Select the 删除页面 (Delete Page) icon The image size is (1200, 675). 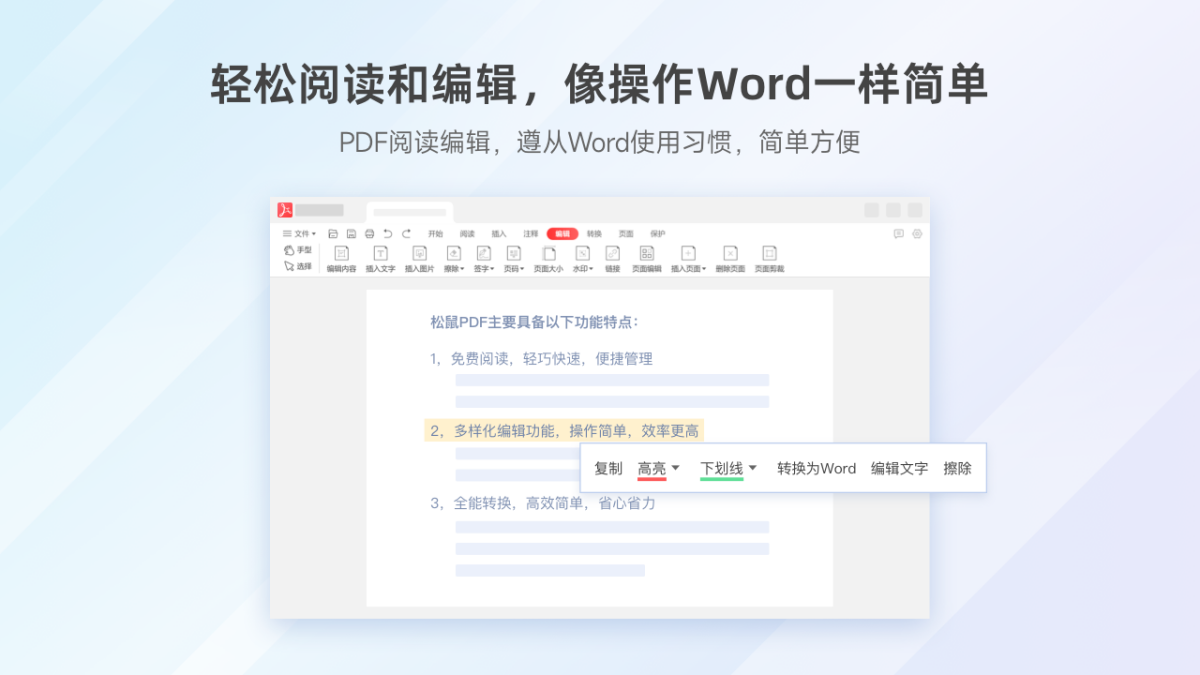(730, 254)
